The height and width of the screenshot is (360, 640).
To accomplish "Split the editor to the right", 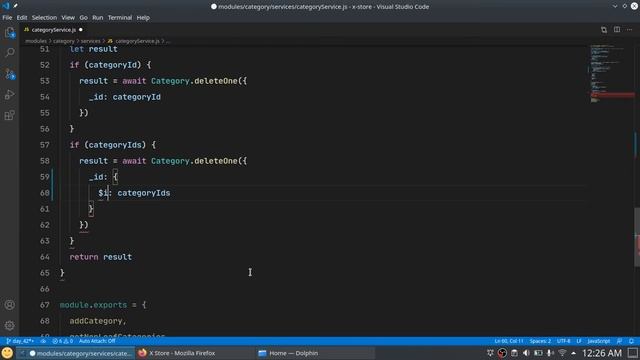I will pos(617,30).
